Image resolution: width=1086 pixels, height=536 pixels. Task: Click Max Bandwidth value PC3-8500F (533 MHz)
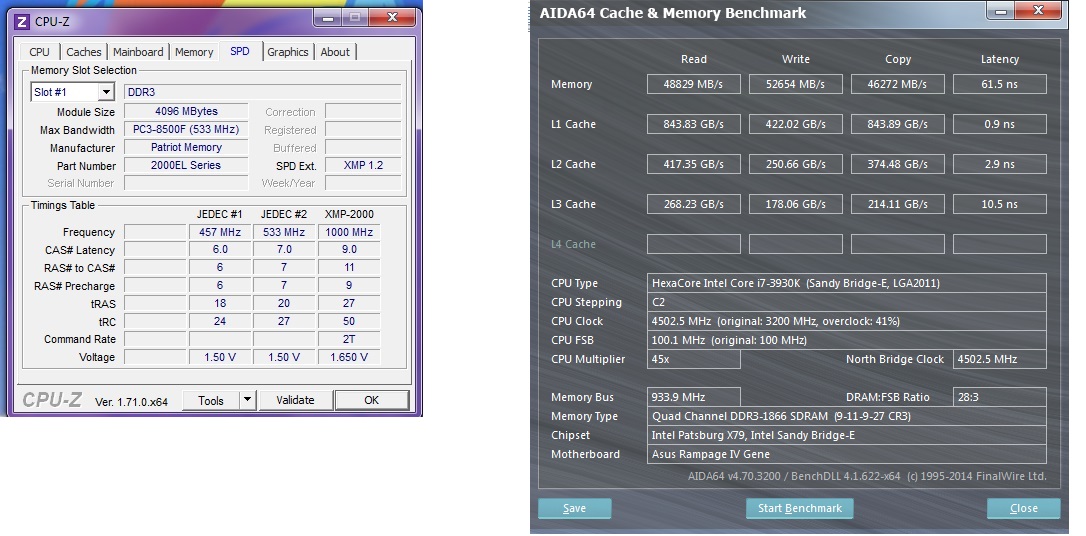pyautogui.click(x=186, y=129)
